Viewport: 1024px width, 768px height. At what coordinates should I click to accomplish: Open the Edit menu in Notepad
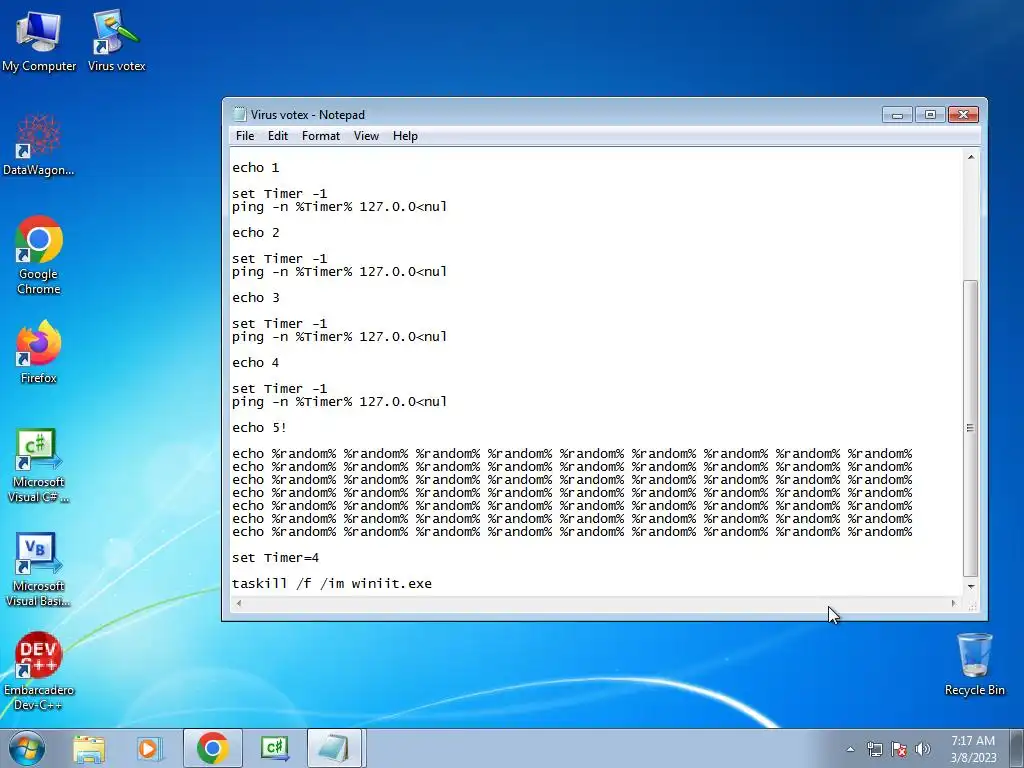278,136
